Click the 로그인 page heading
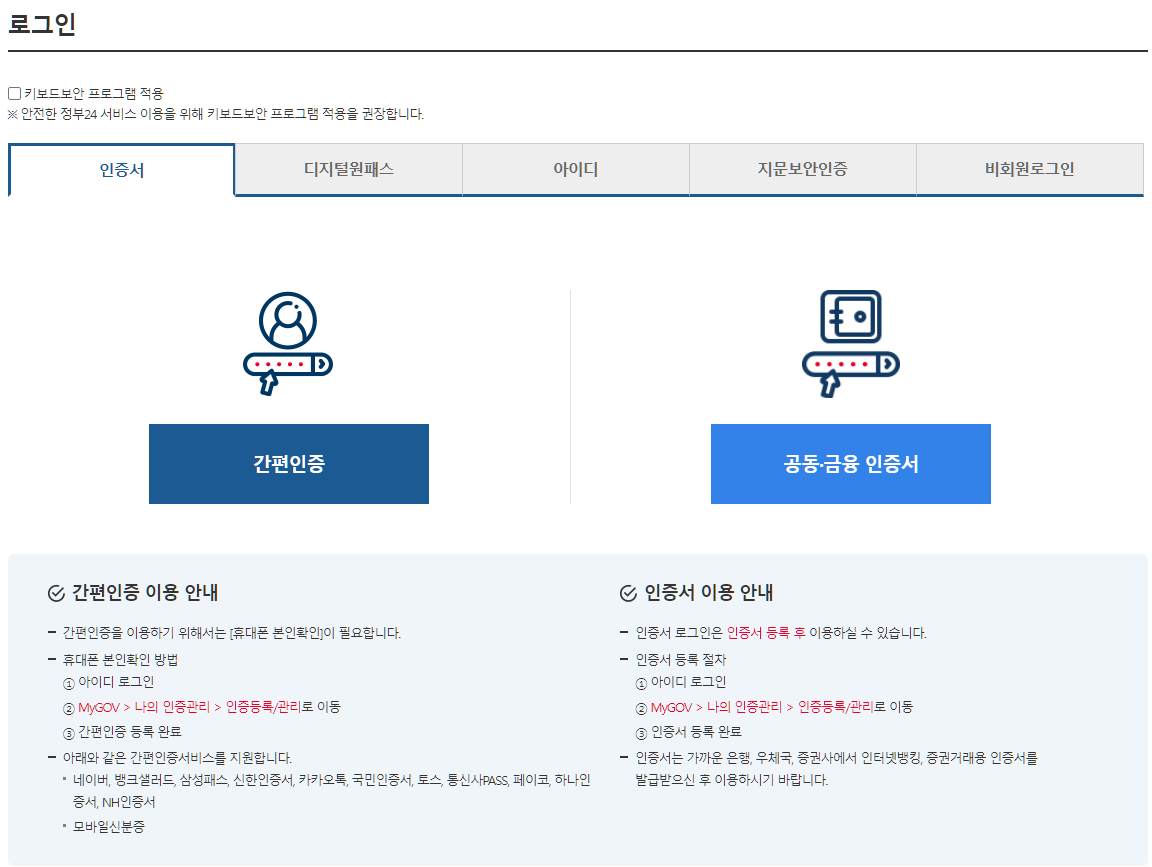This screenshot has height=867, width=1152. point(42,24)
